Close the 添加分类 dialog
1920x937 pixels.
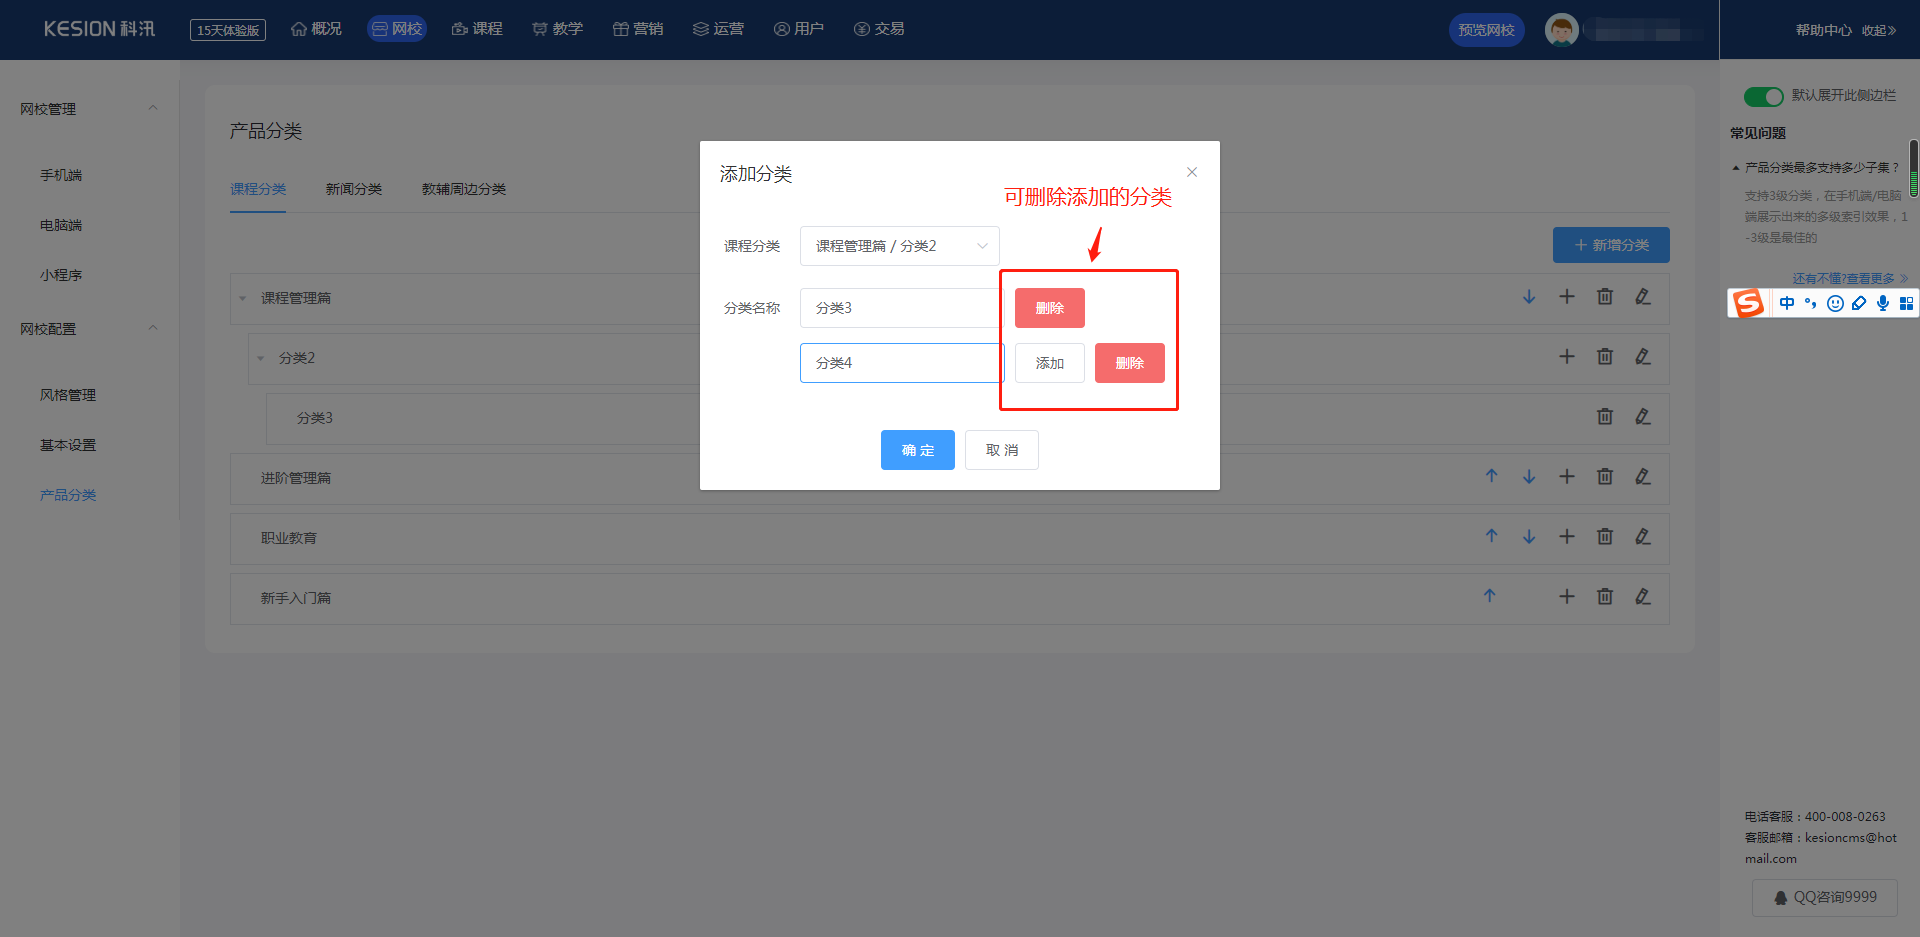coord(1191,172)
